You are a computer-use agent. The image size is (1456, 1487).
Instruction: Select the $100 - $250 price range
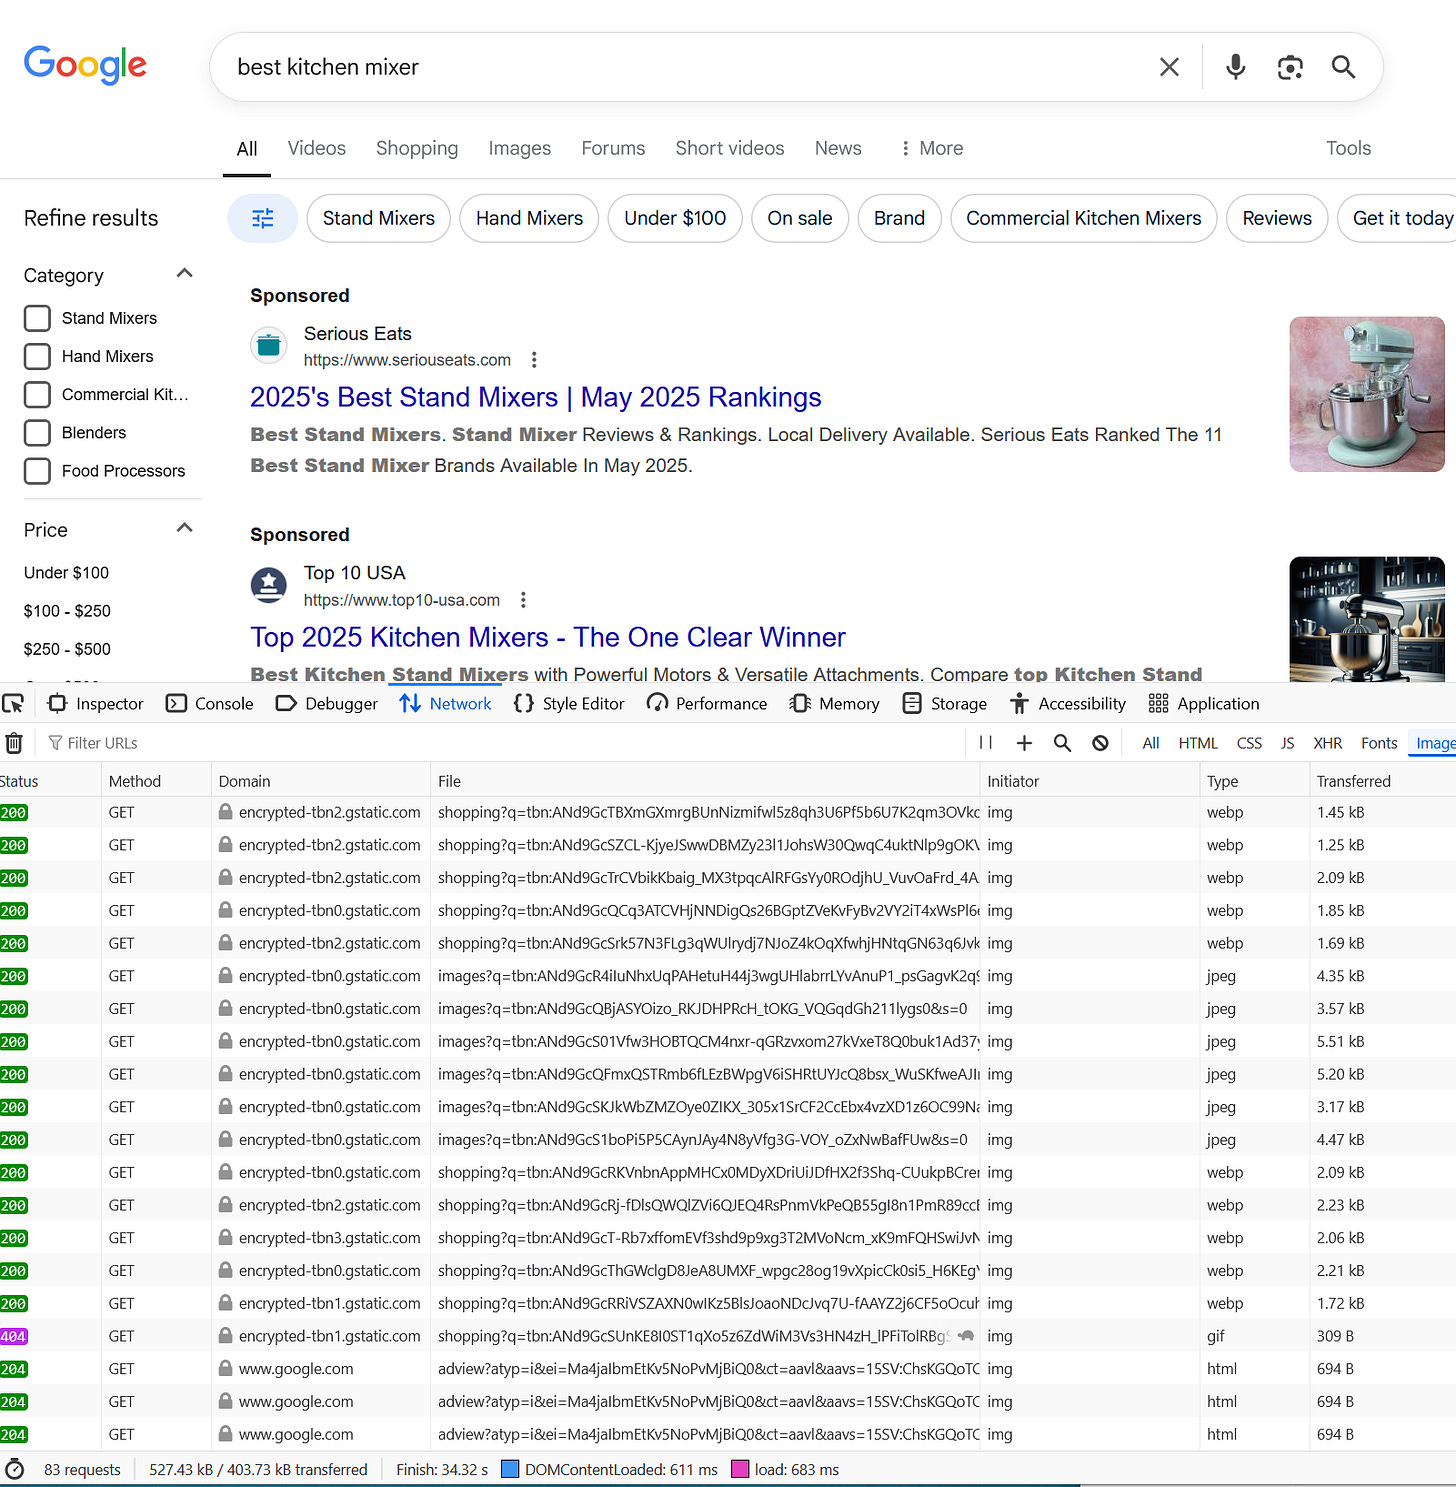coord(67,611)
